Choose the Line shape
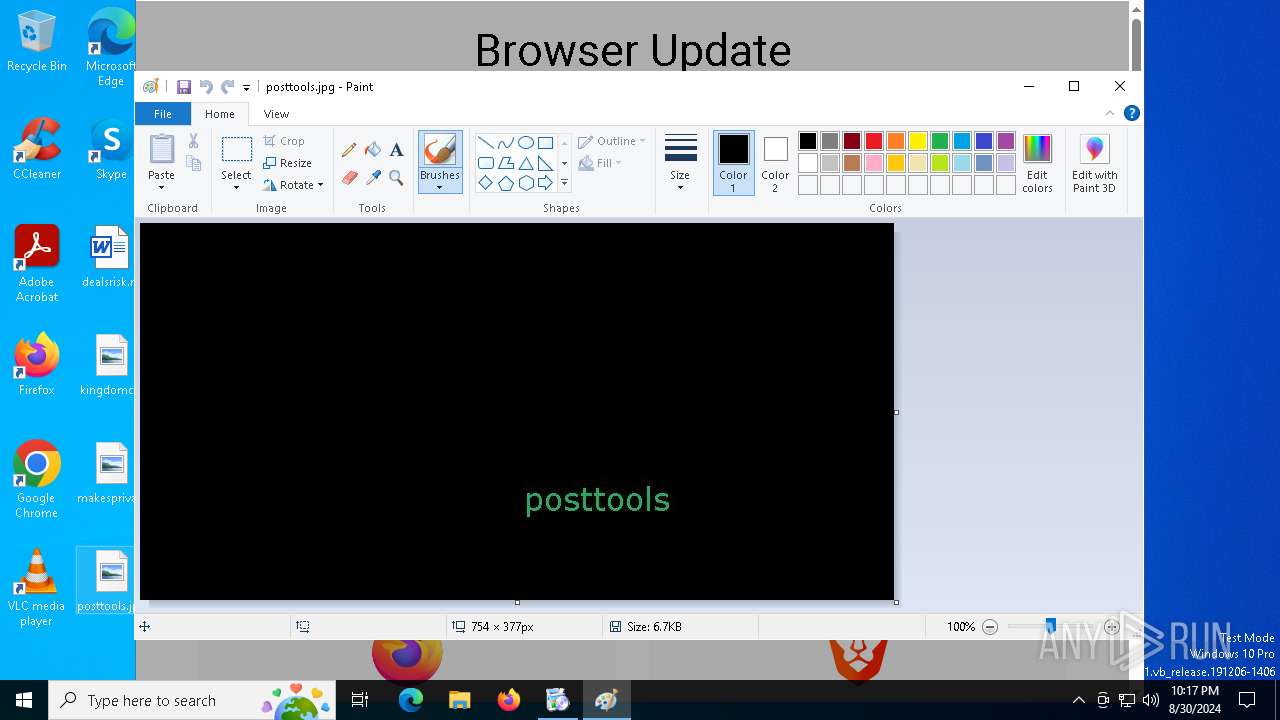This screenshot has width=1280, height=720. tap(485, 143)
